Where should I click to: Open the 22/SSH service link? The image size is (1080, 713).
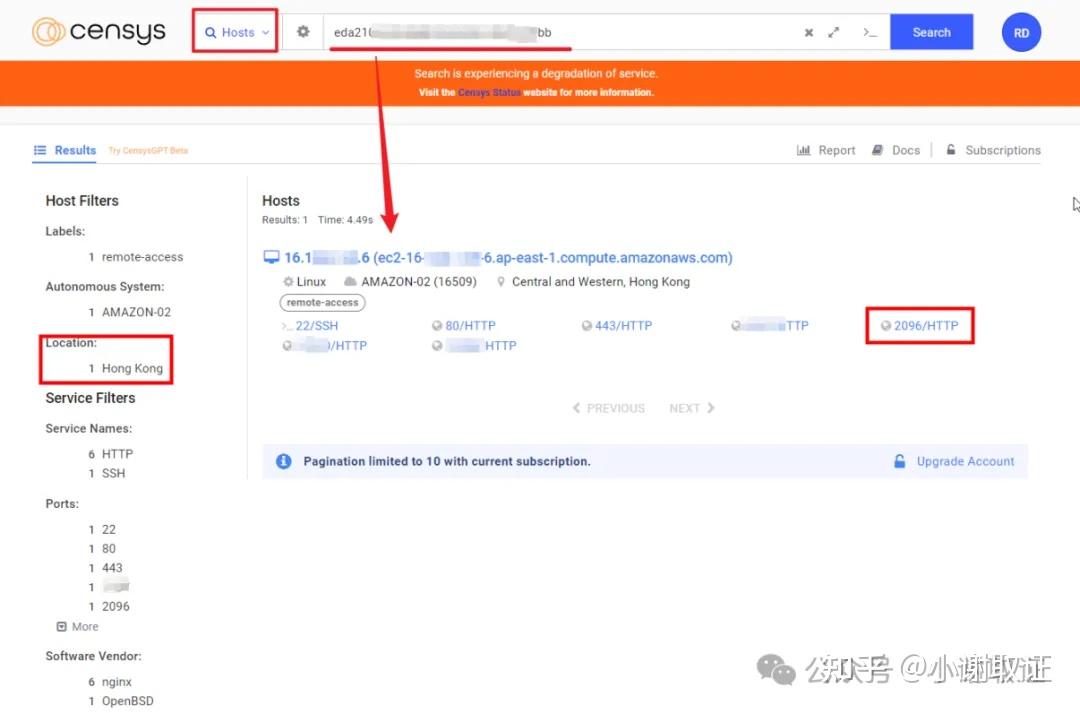point(316,326)
